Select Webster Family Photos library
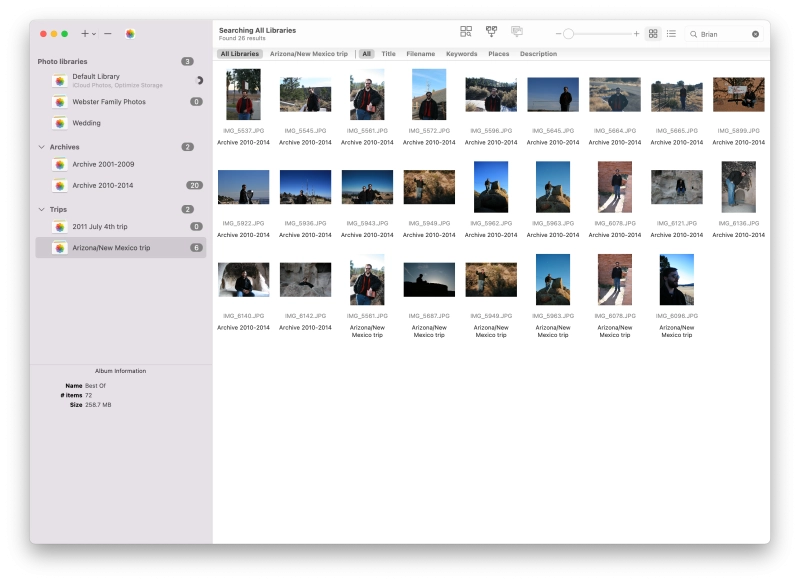The height and width of the screenshot is (583, 800). pyautogui.click(x=108, y=102)
